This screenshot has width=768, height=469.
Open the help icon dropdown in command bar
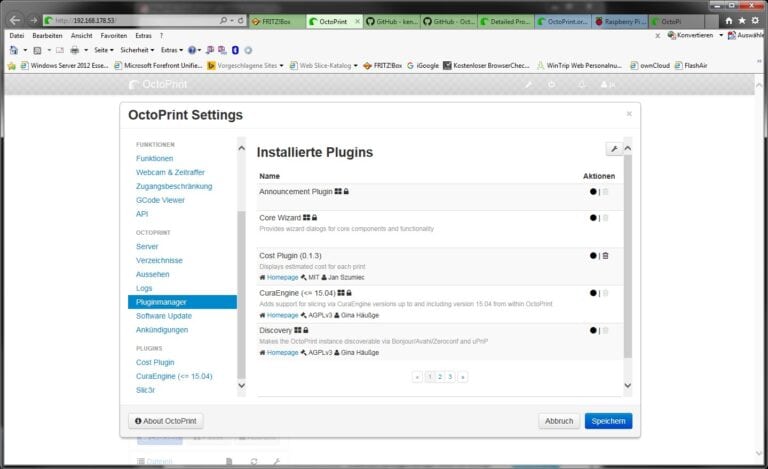[195, 50]
